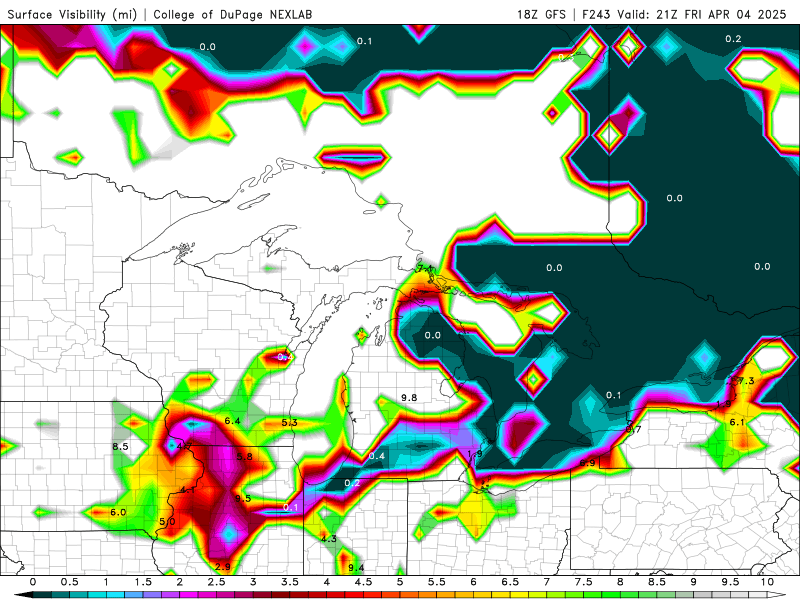Select the "2.5" color scale label
This screenshot has width=800, height=600.
[x=216, y=582]
